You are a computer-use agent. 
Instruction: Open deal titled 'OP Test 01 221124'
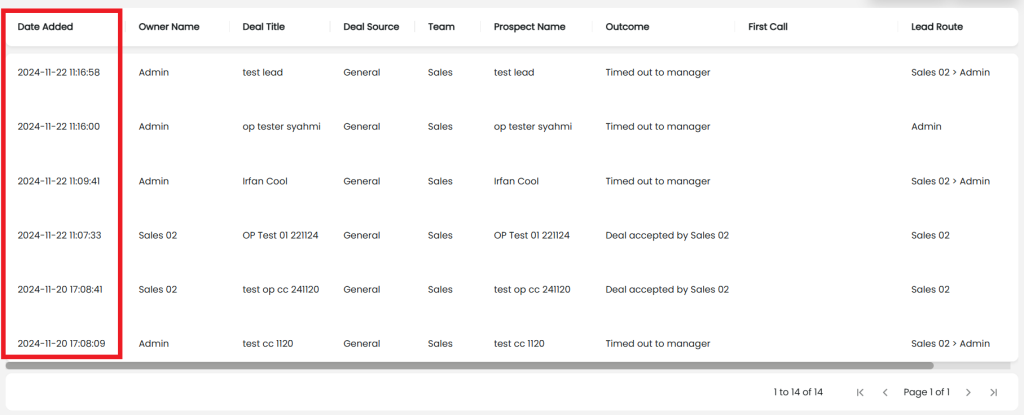(280, 235)
